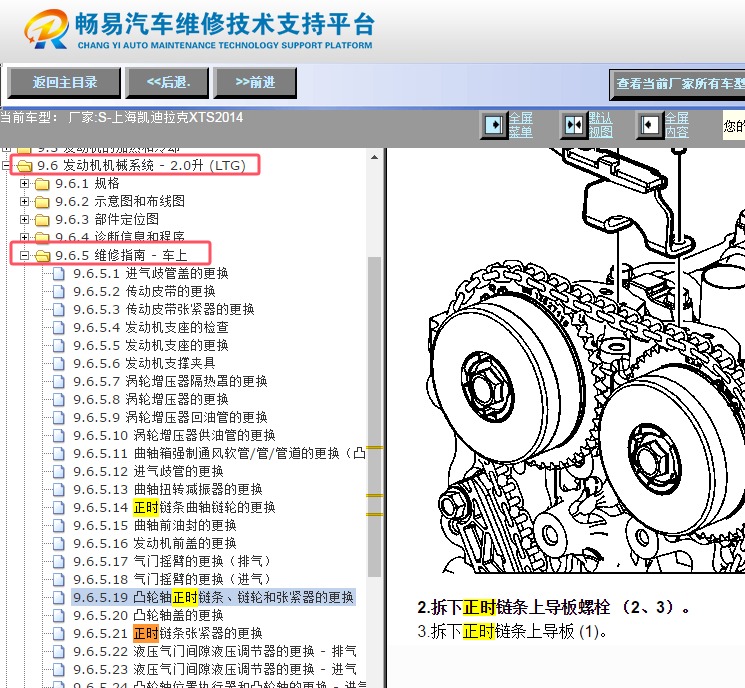
Task: Collapse the 9.6 发动机机械系统 node
Action: click(6, 165)
